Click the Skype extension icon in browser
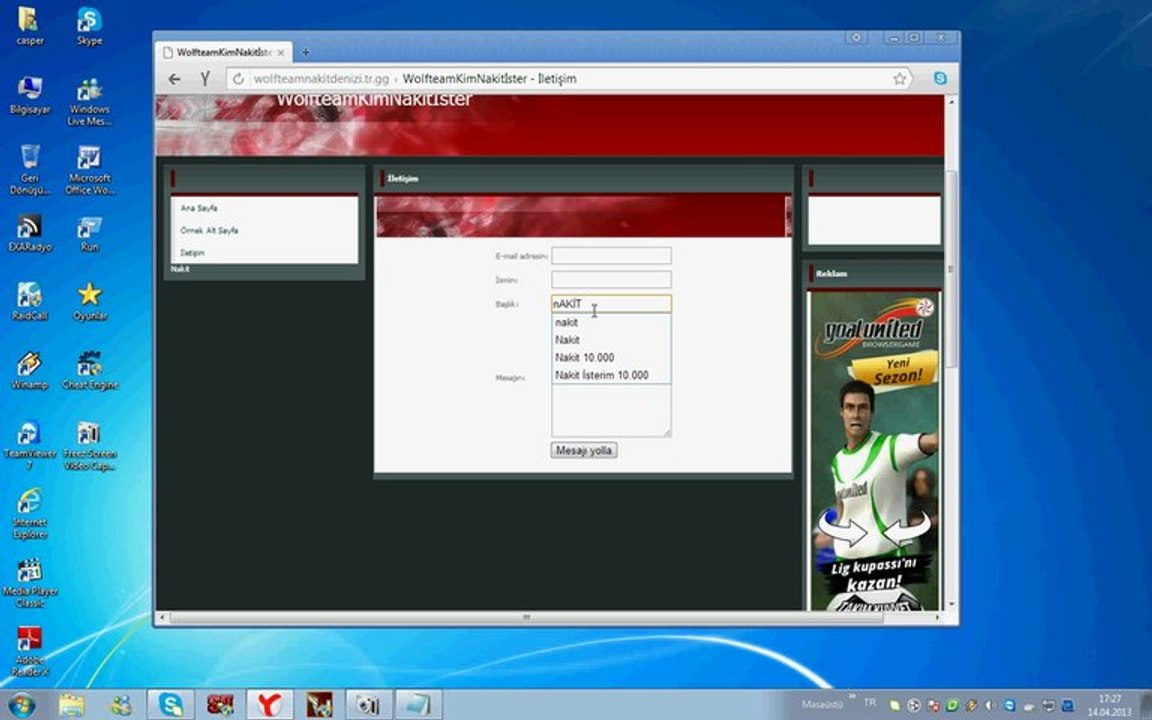Viewport: 1152px width, 720px height. tap(940, 78)
